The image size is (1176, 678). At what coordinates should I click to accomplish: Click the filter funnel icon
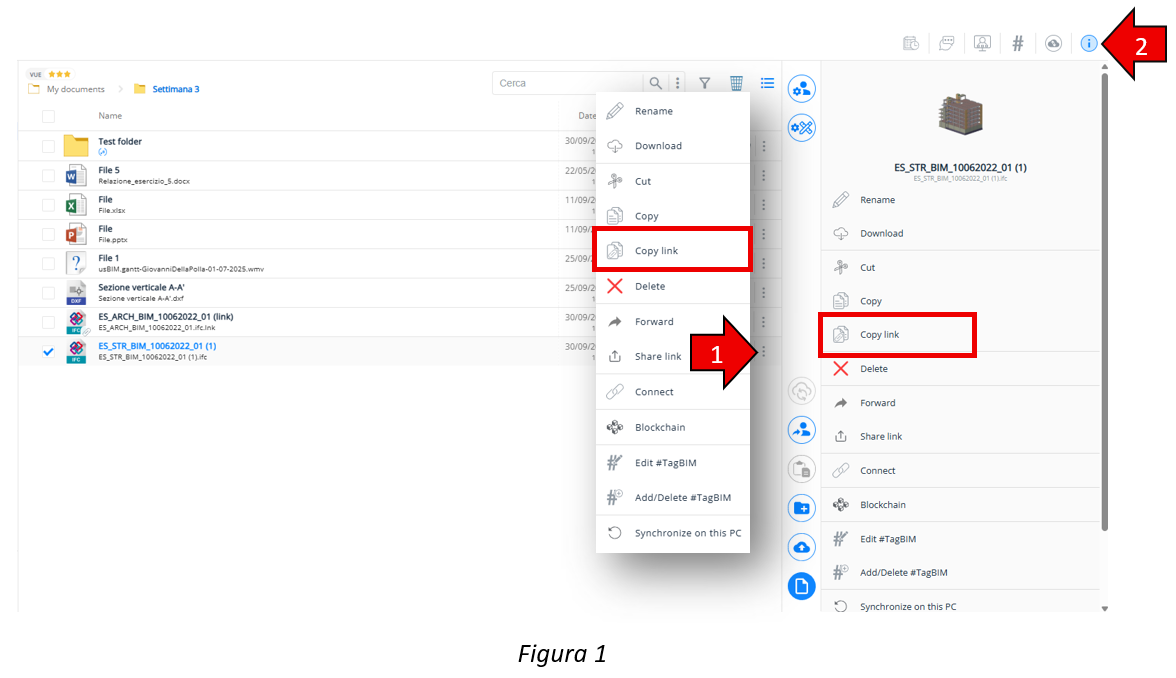point(704,84)
